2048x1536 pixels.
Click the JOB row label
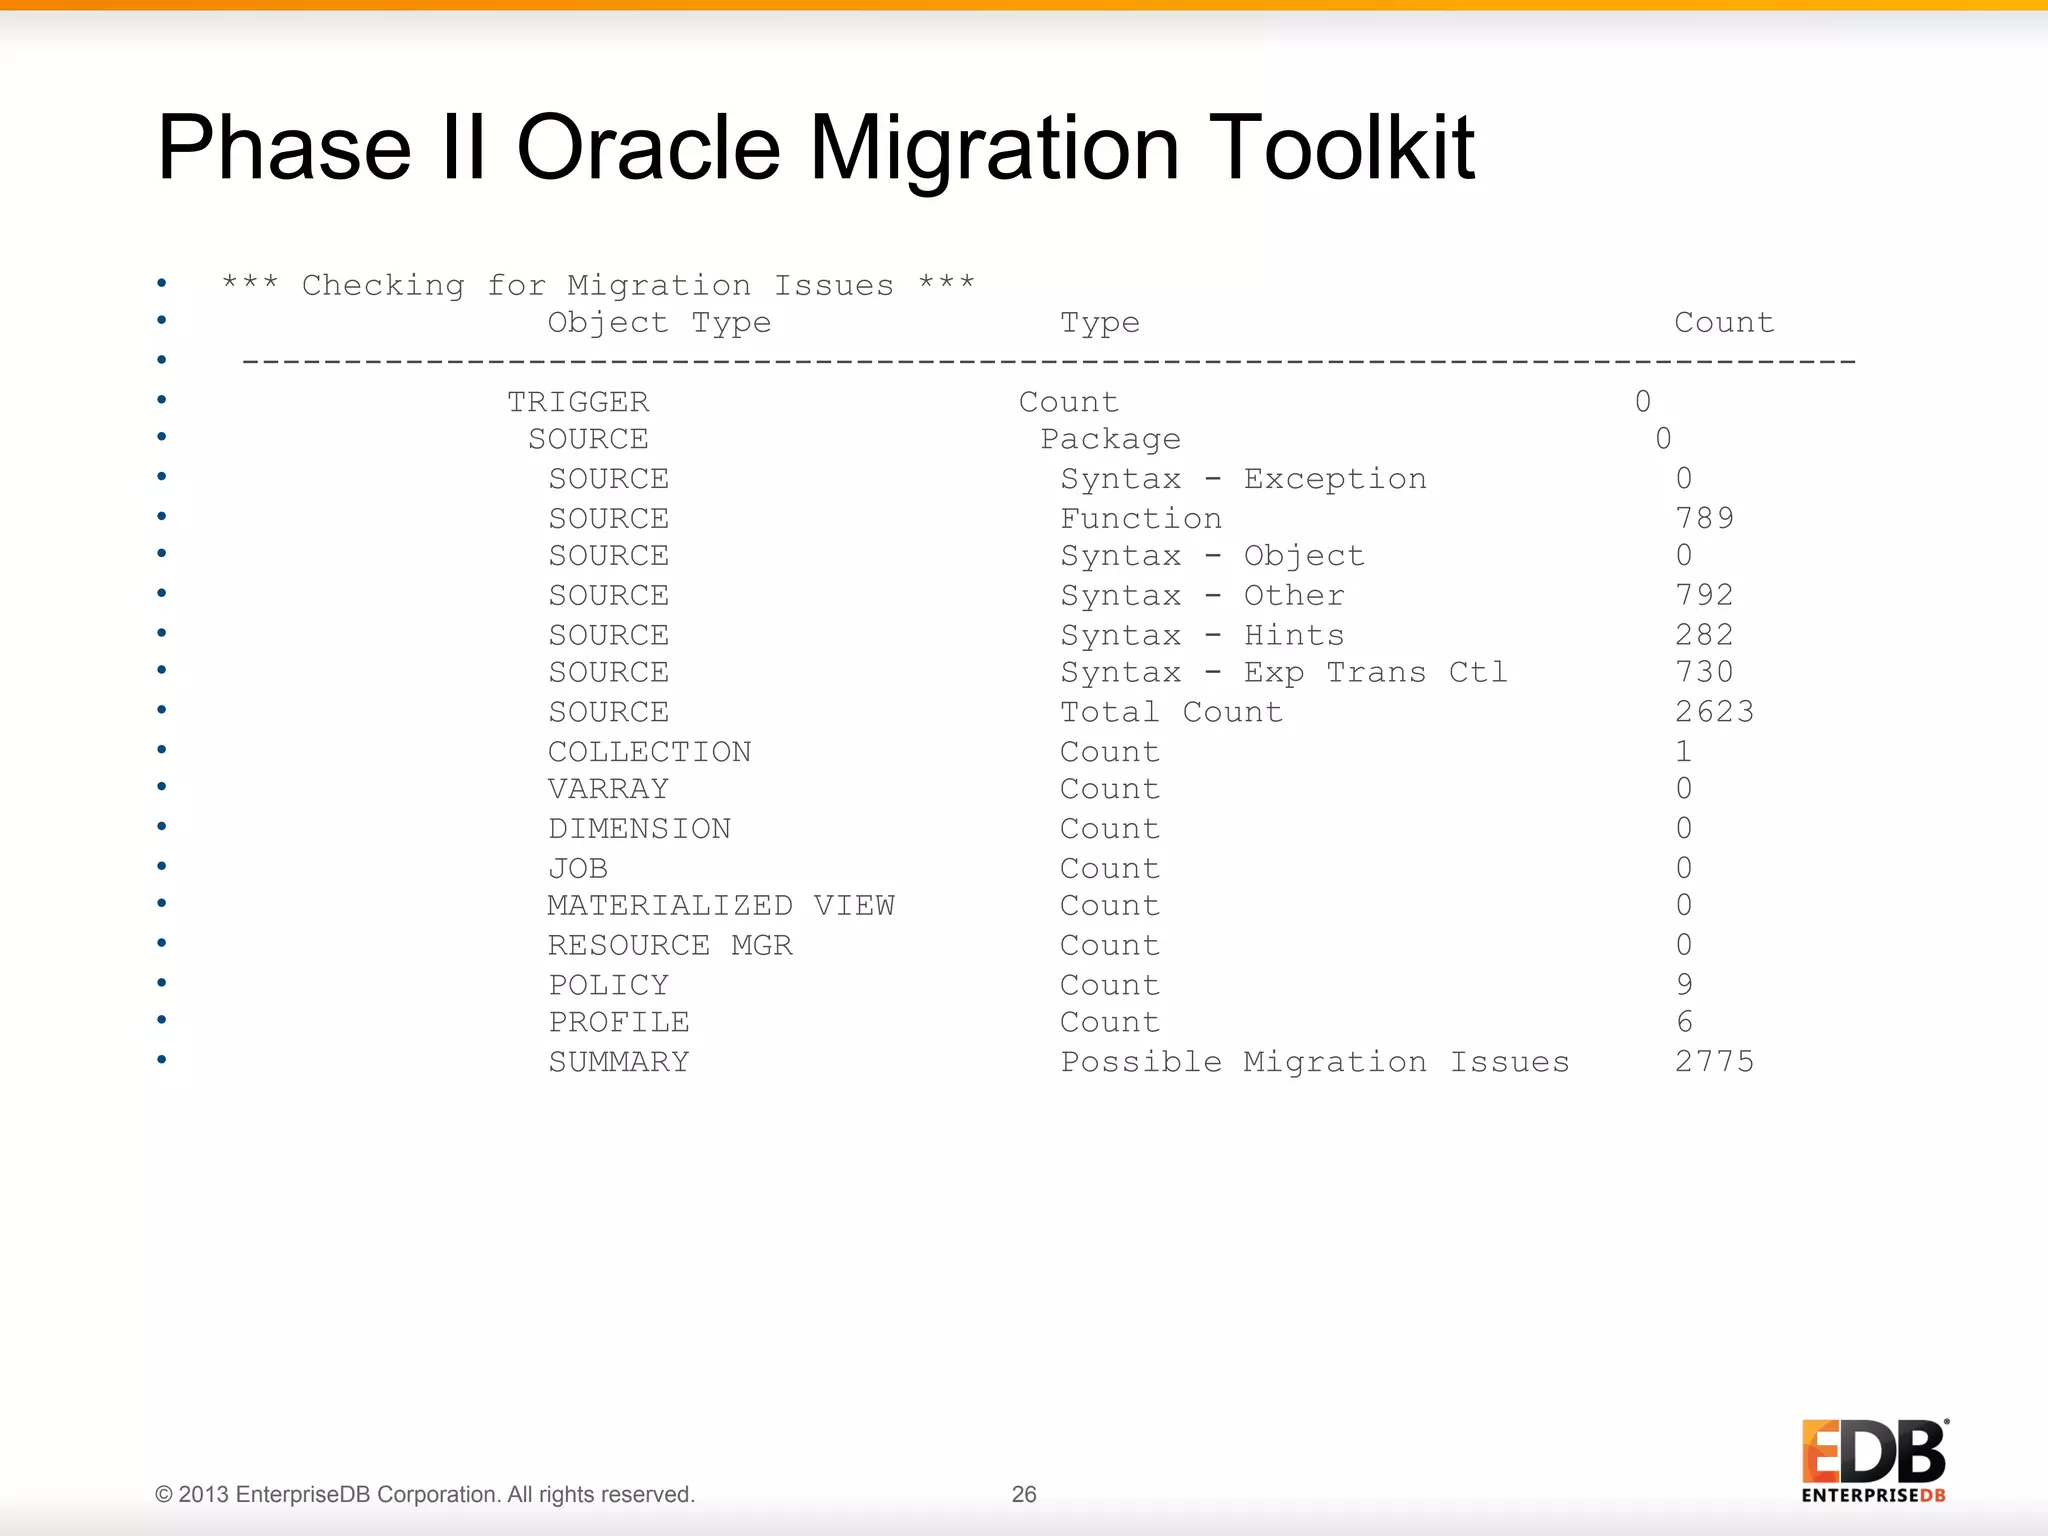coord(578,869)
